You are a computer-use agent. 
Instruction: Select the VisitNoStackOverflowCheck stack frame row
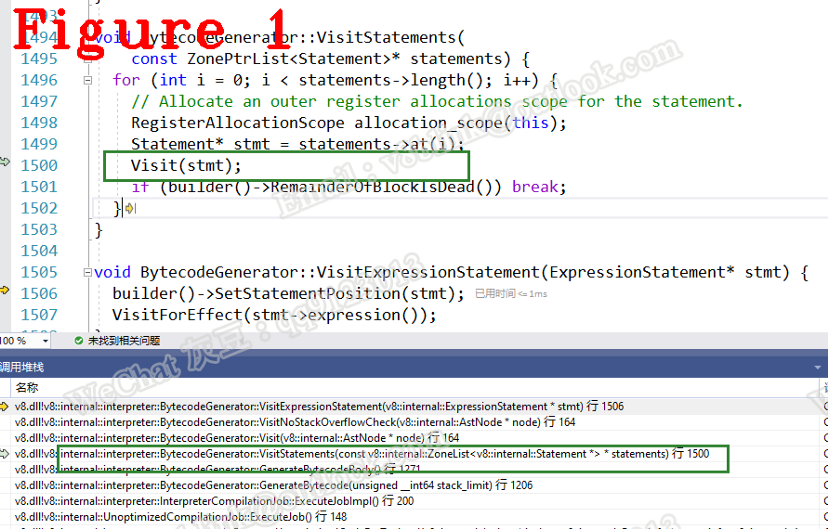tap(414, 422)
